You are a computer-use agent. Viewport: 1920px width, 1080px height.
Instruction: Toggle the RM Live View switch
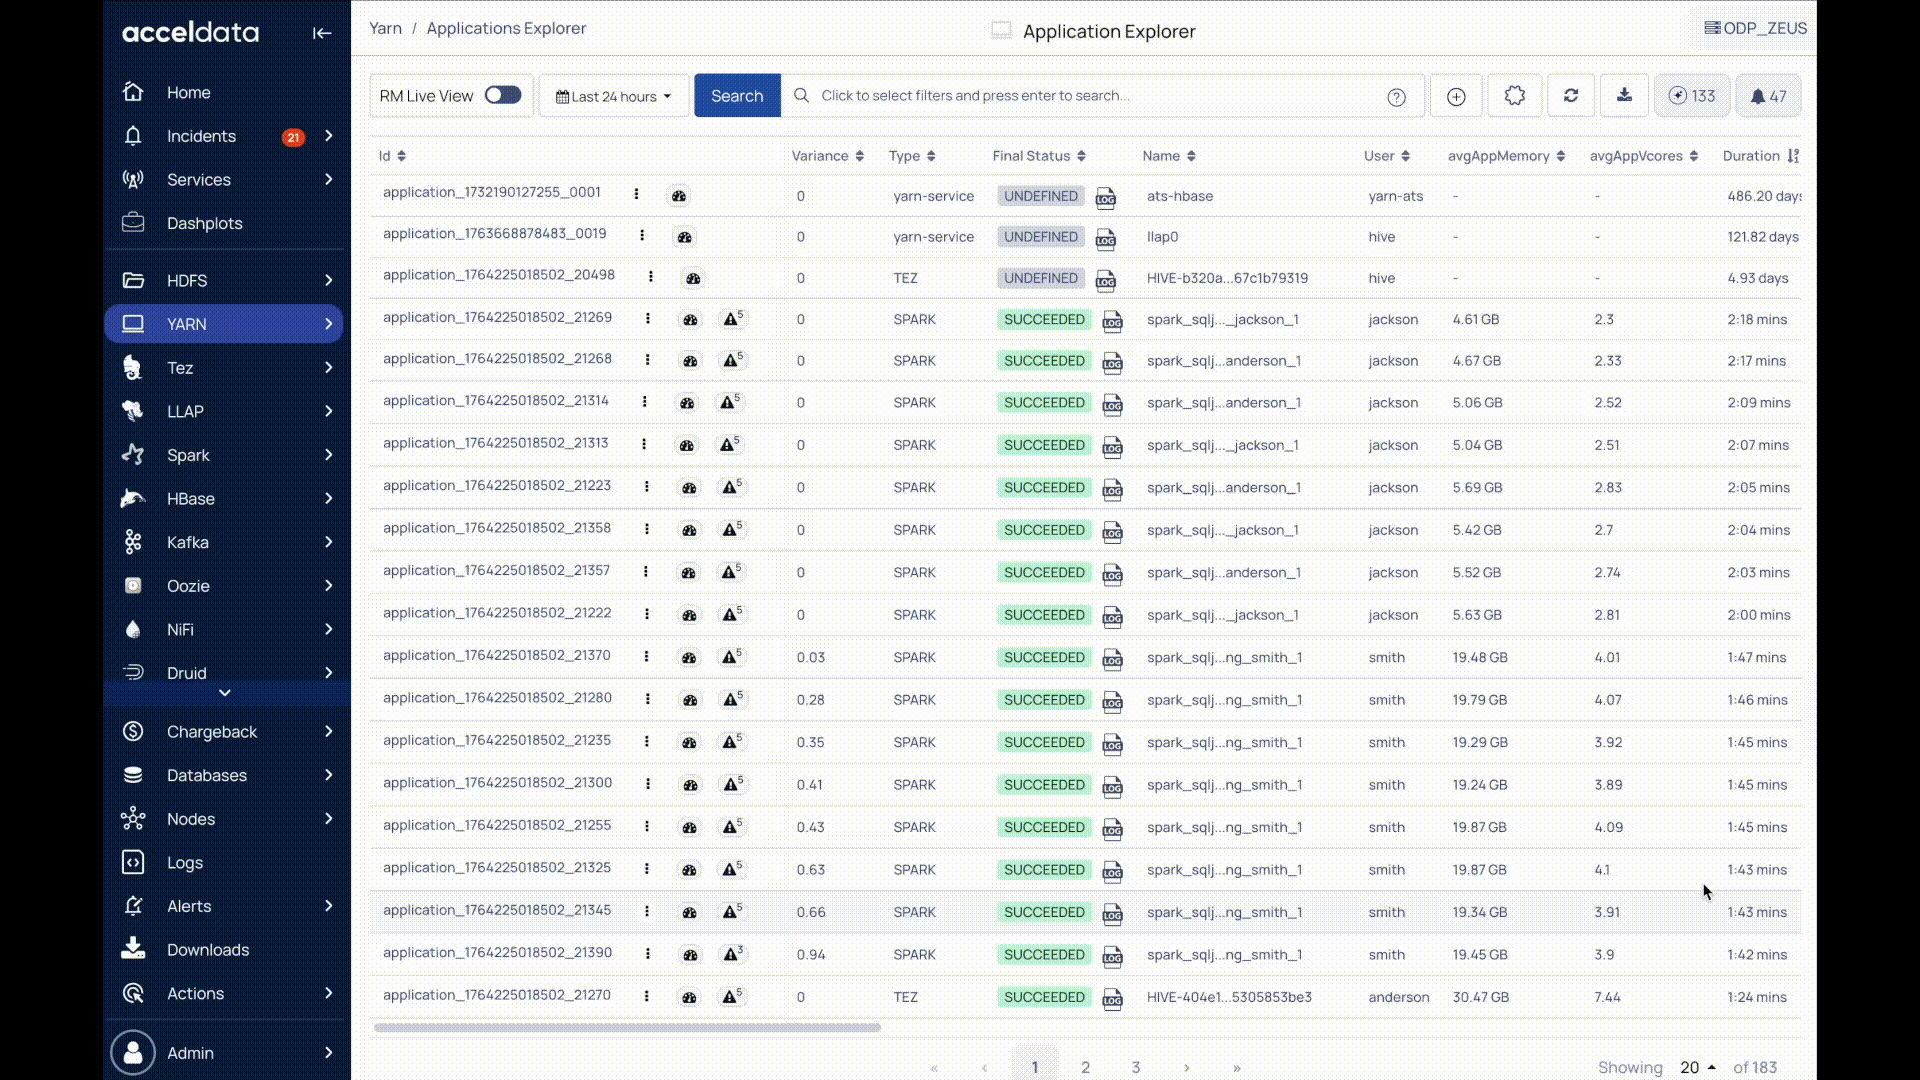pyautogui.click(x=503, y=95)
